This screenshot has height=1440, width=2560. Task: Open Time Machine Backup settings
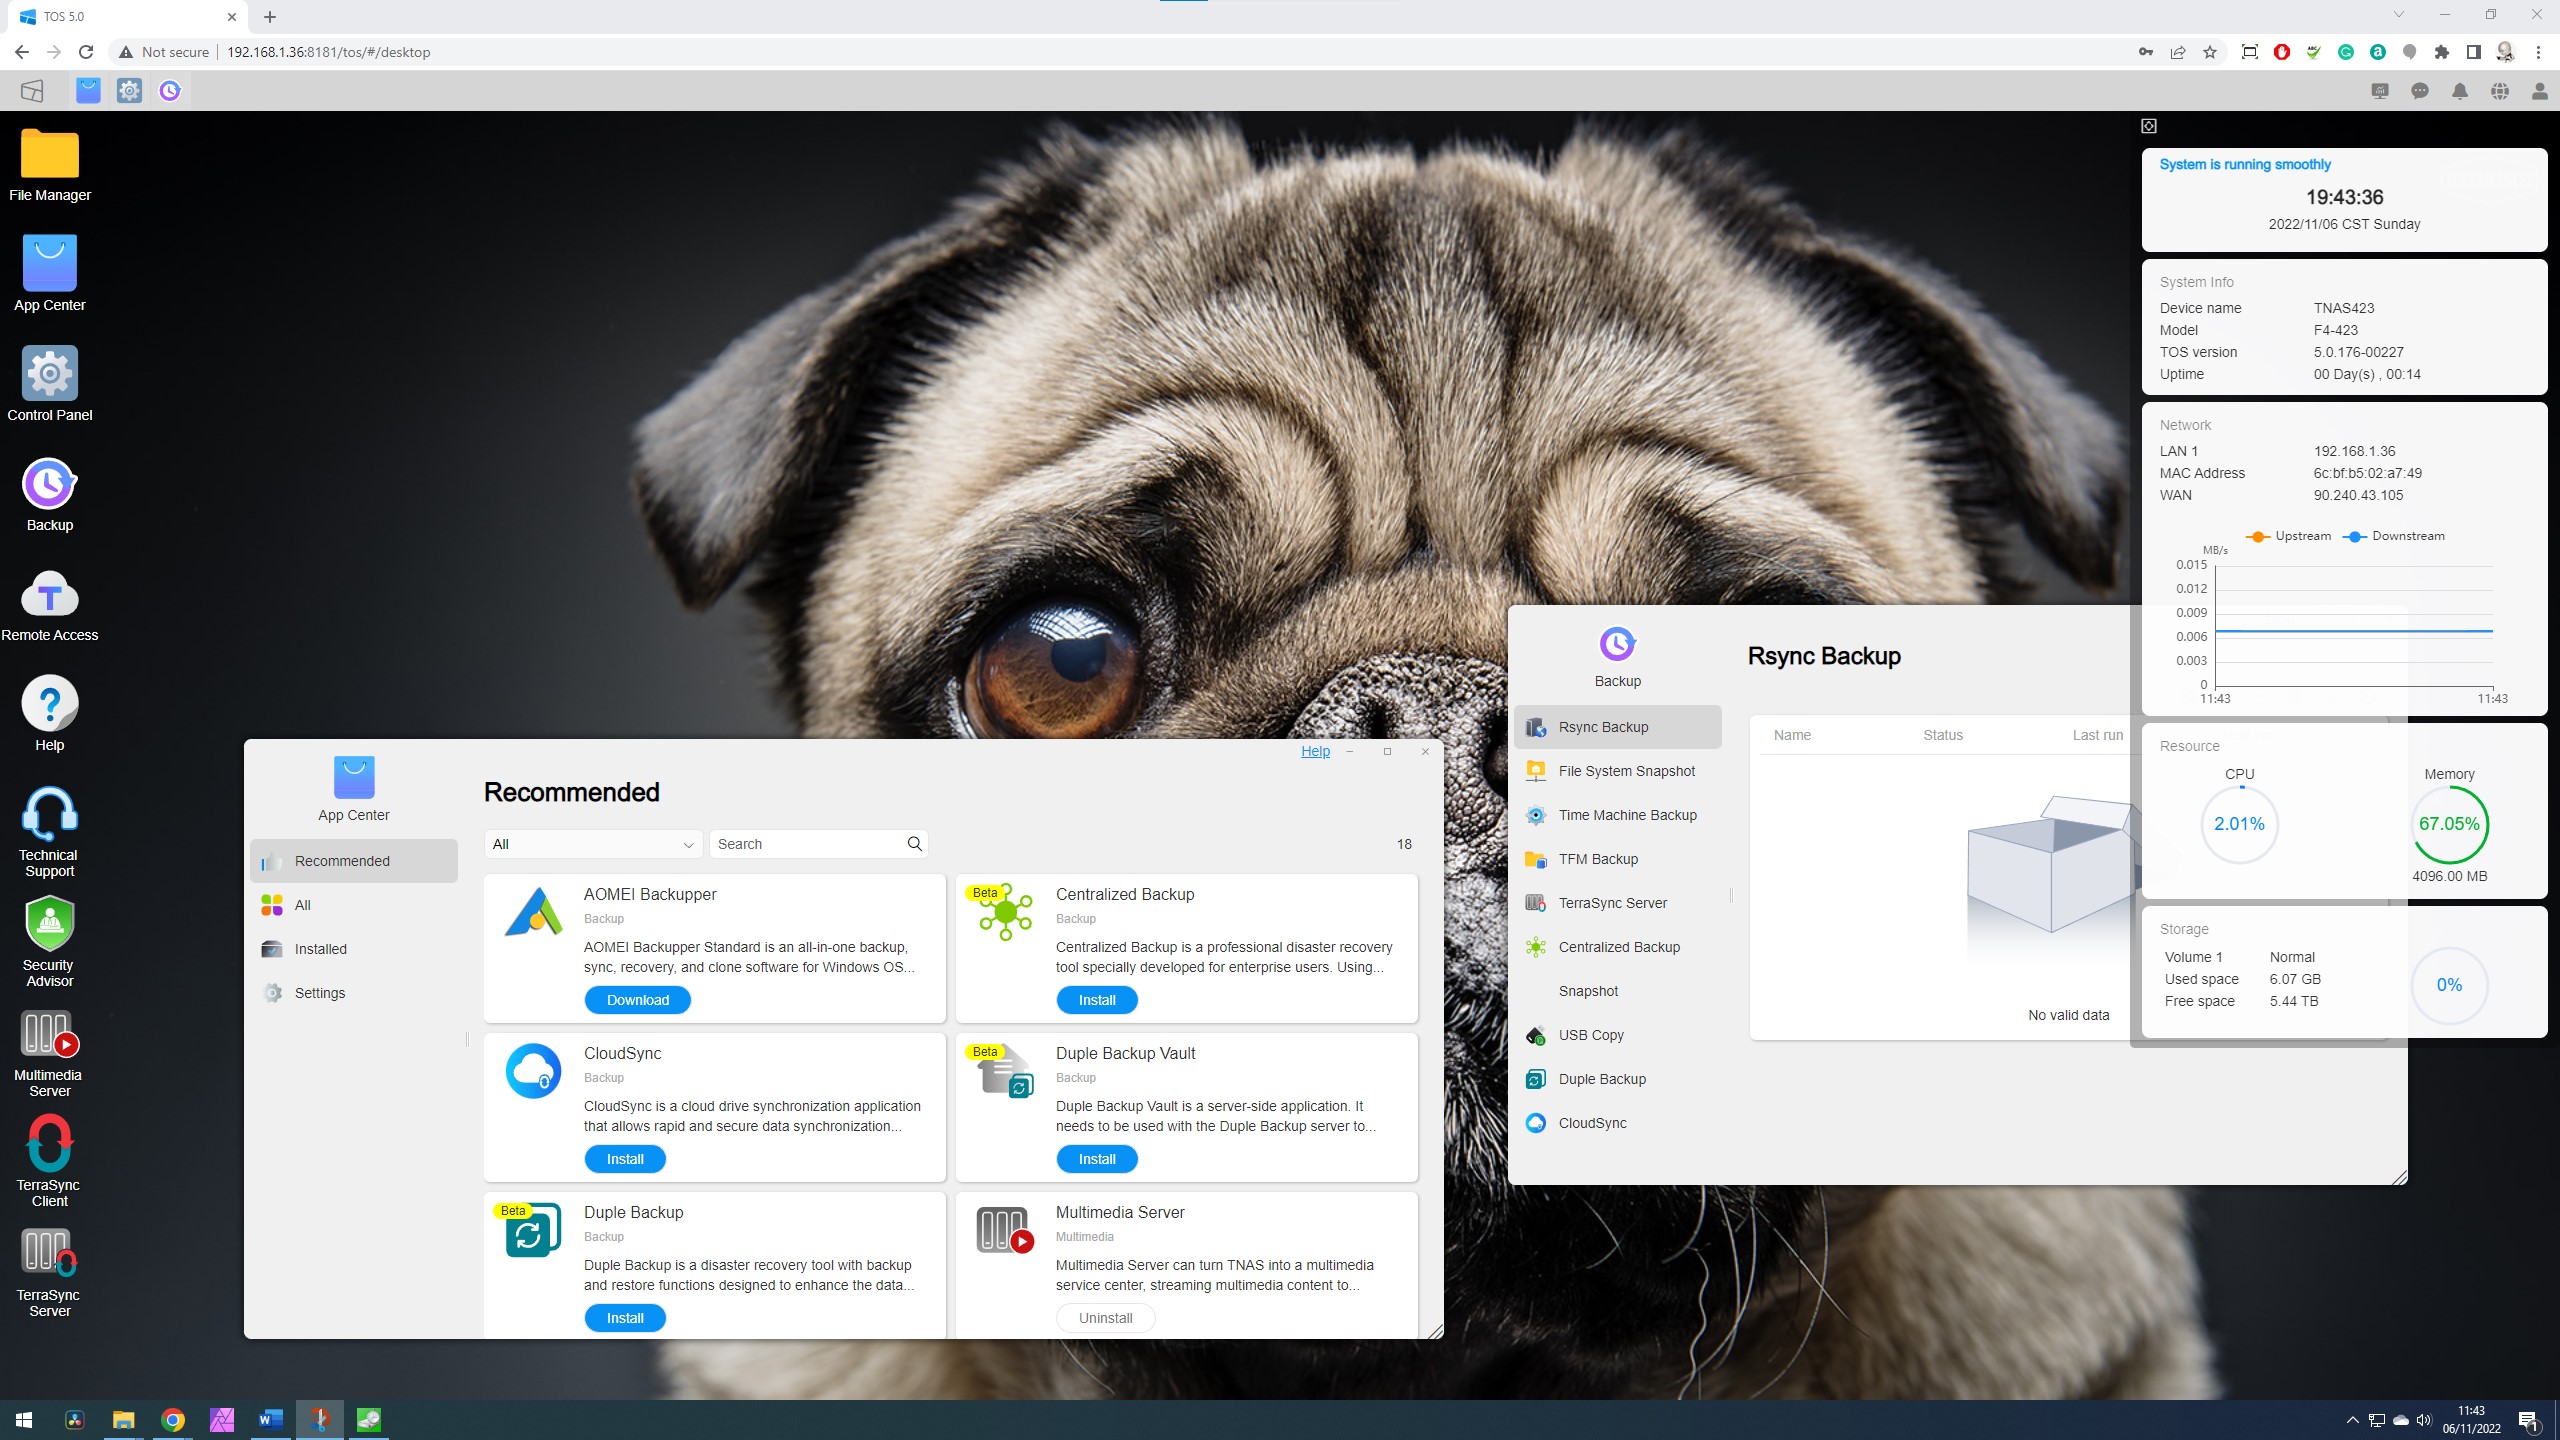[x=1626, y=814]
